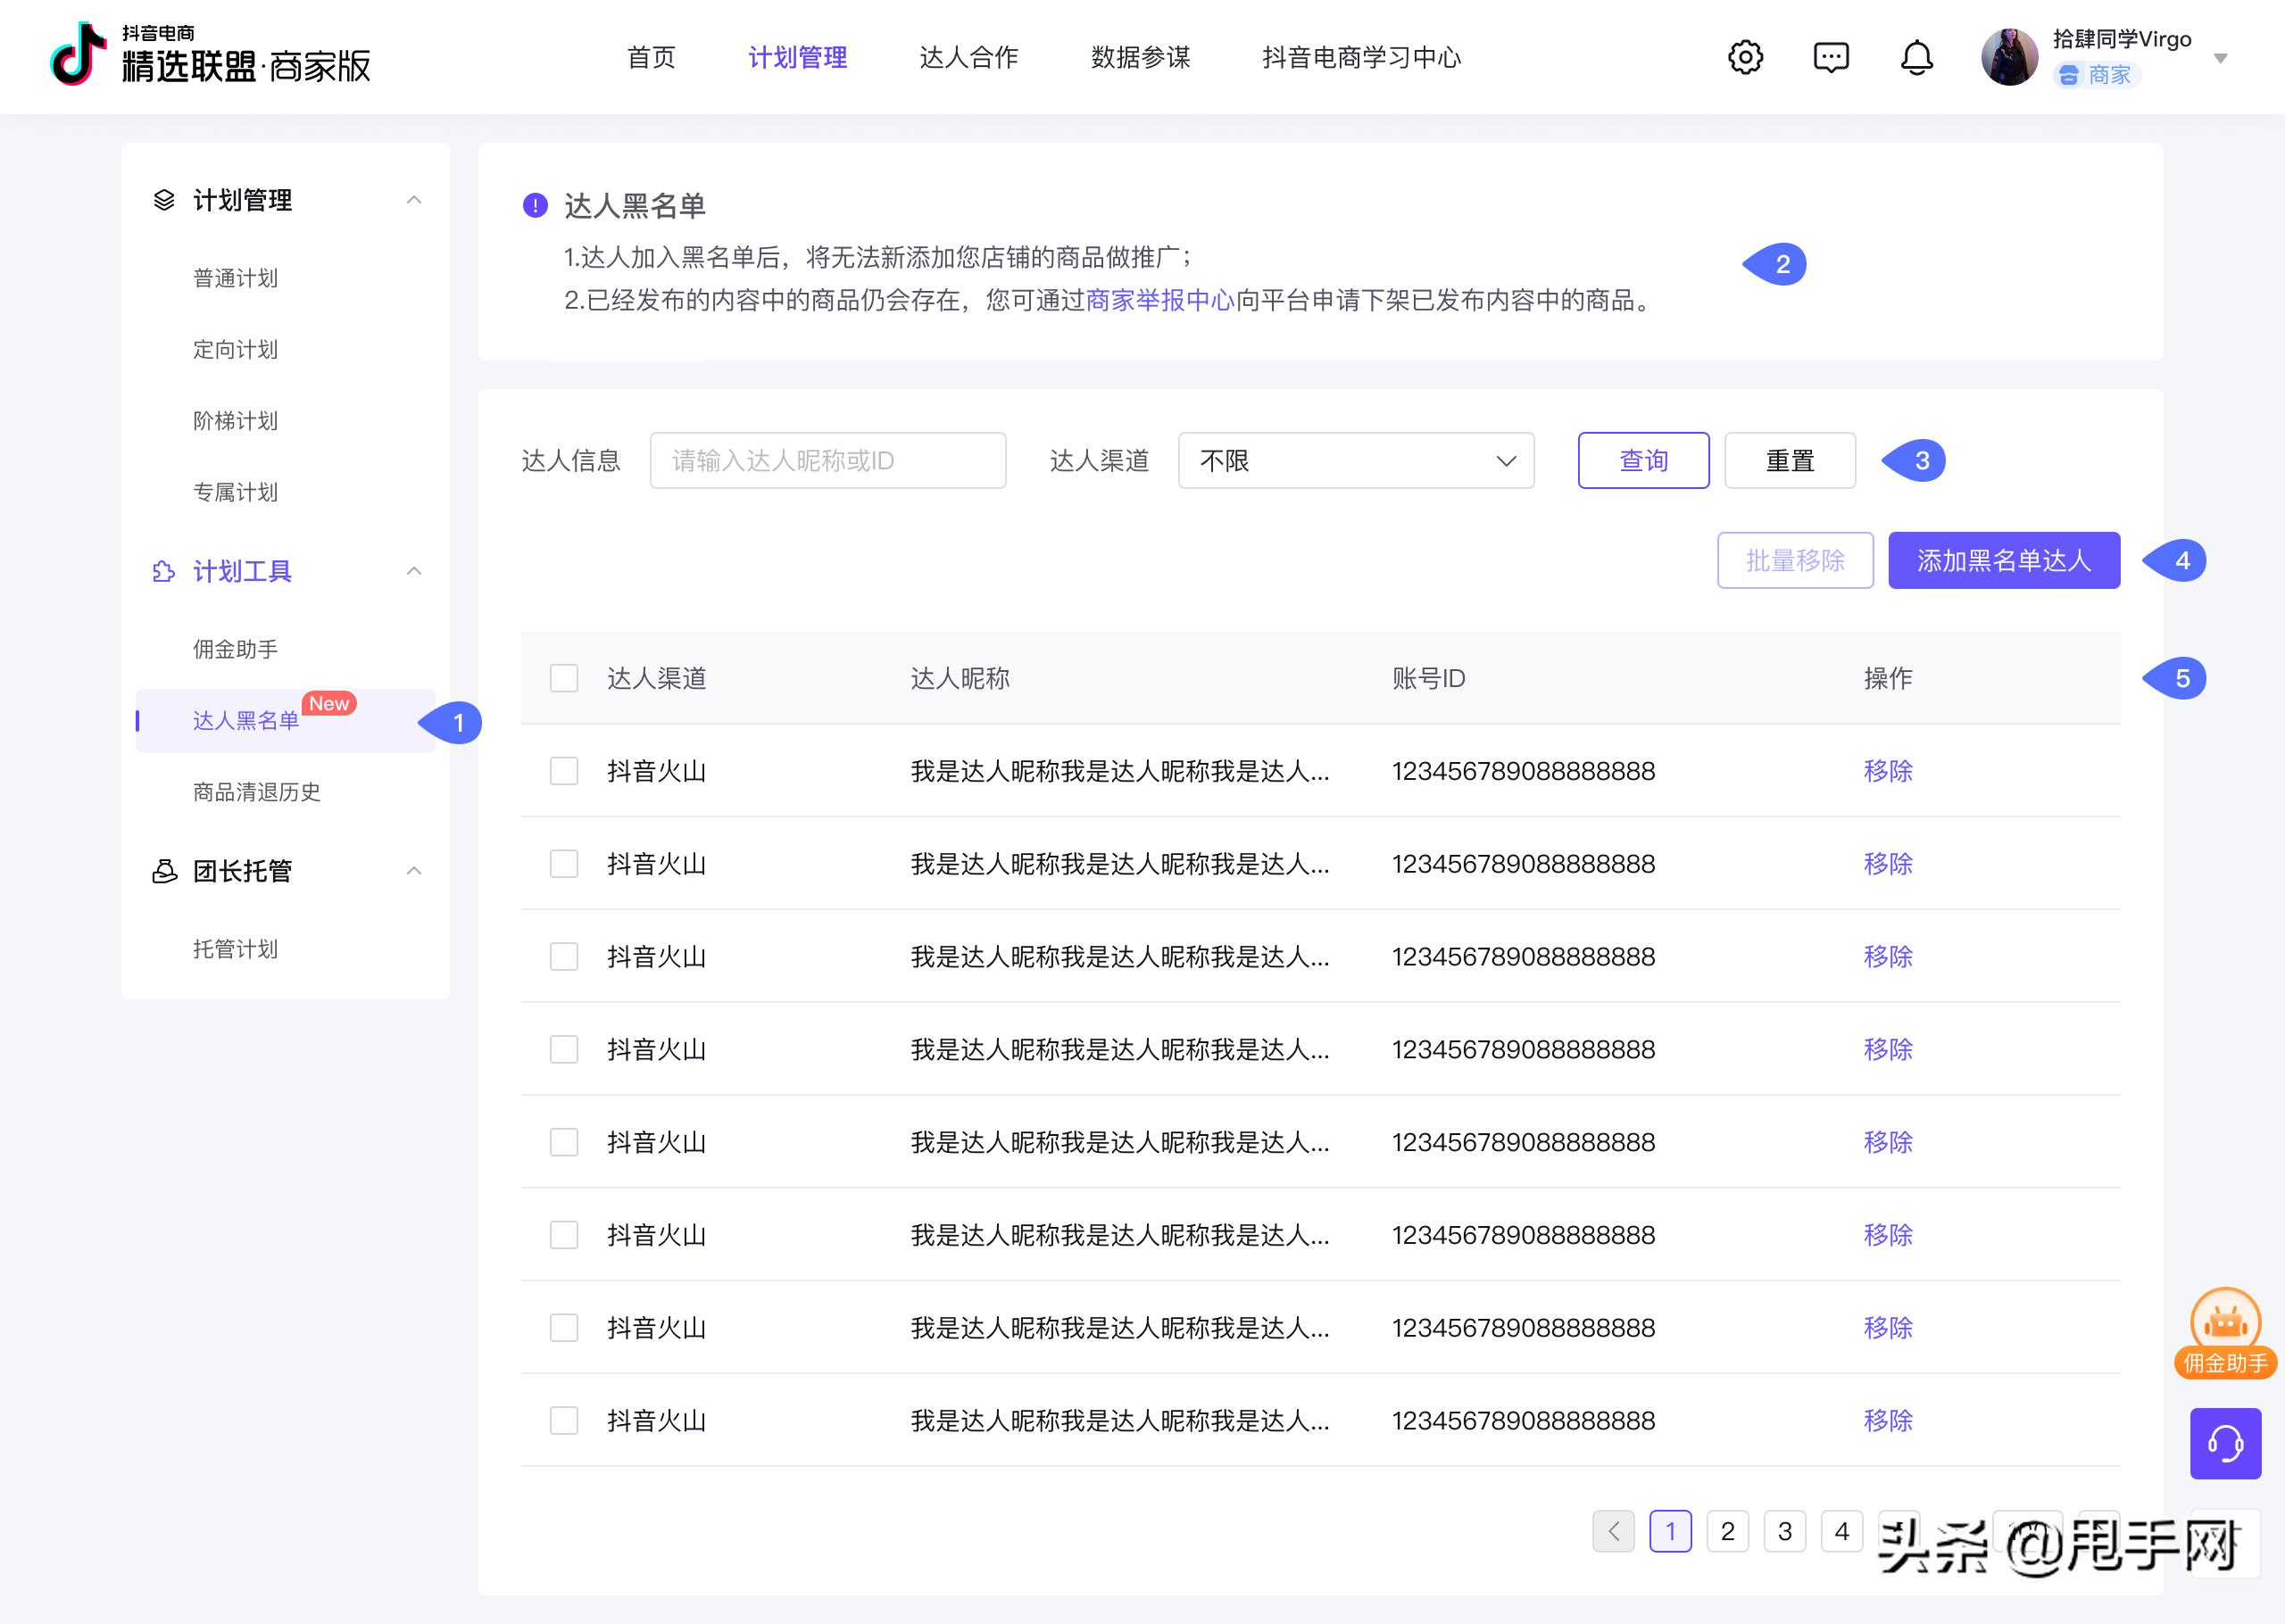2285x1624 pixels.
Task: Click 移除 in the sixth table row
Action: [1888, 1235]
